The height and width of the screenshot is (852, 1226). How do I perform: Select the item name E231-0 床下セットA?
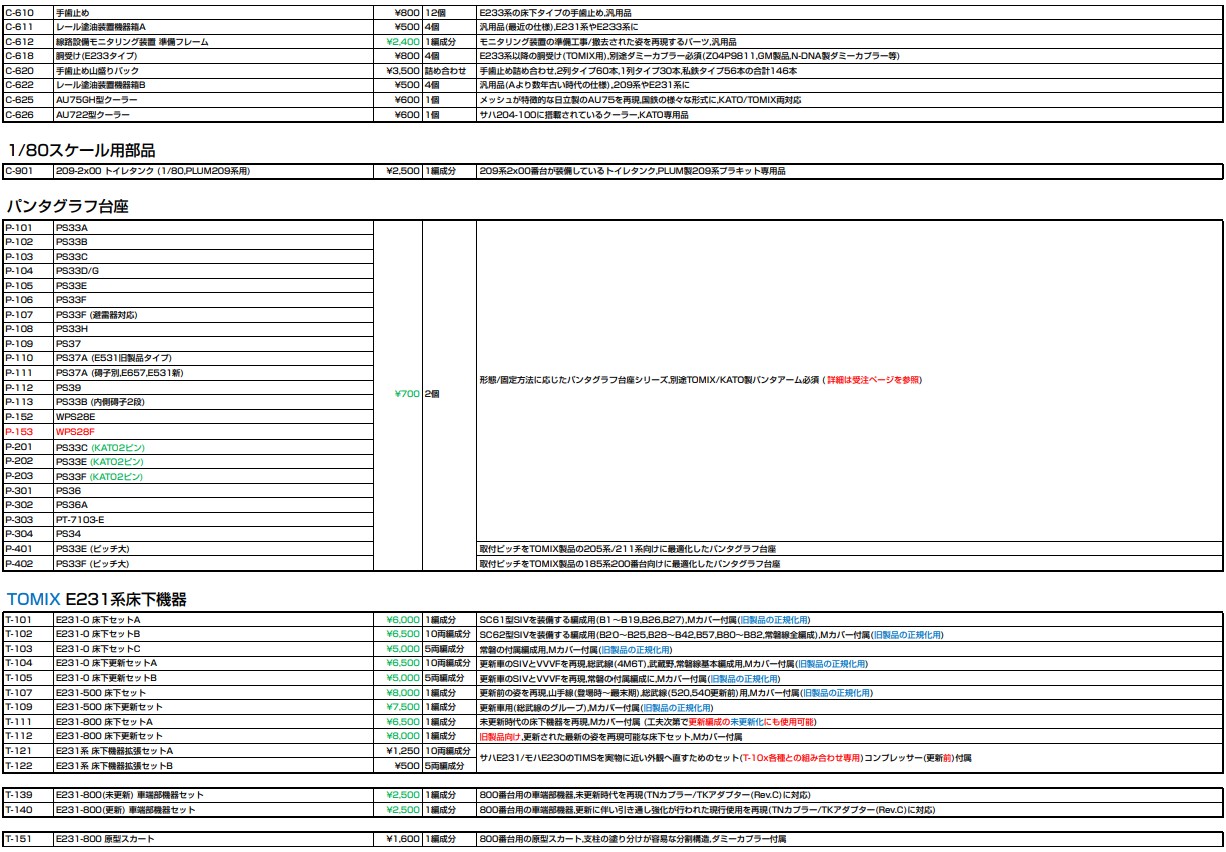98,620
